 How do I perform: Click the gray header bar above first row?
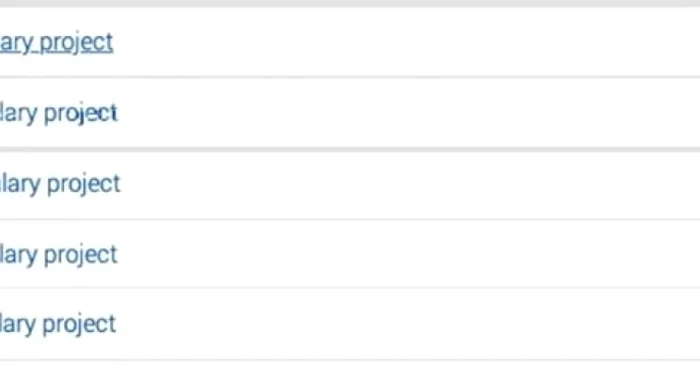point(350,4)
